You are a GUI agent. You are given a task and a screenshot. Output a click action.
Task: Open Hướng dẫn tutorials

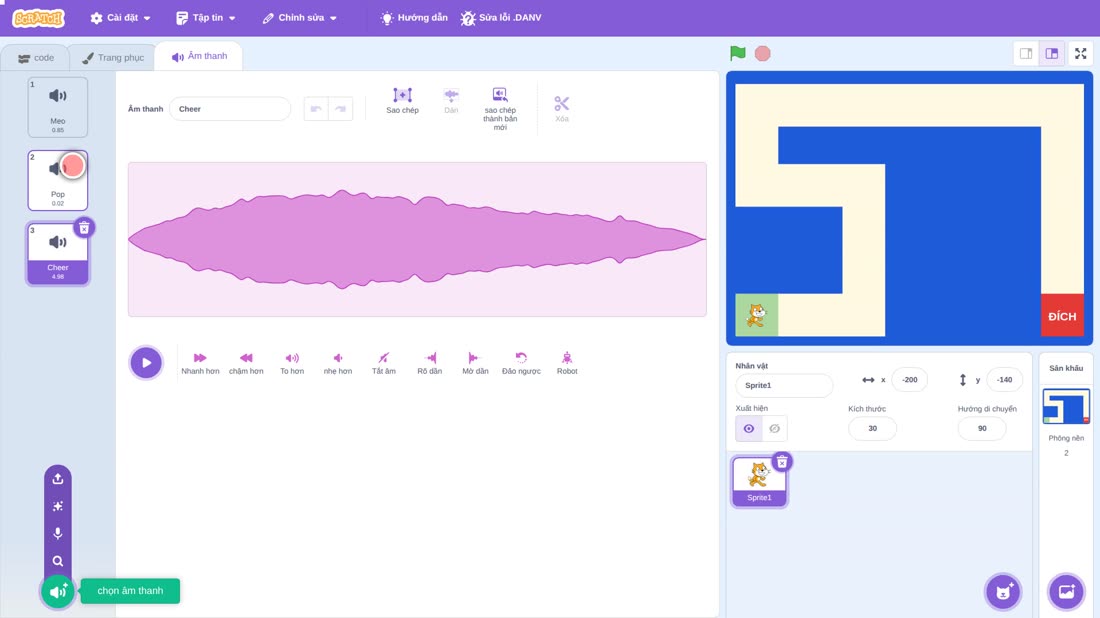click(x=414, y=18)
